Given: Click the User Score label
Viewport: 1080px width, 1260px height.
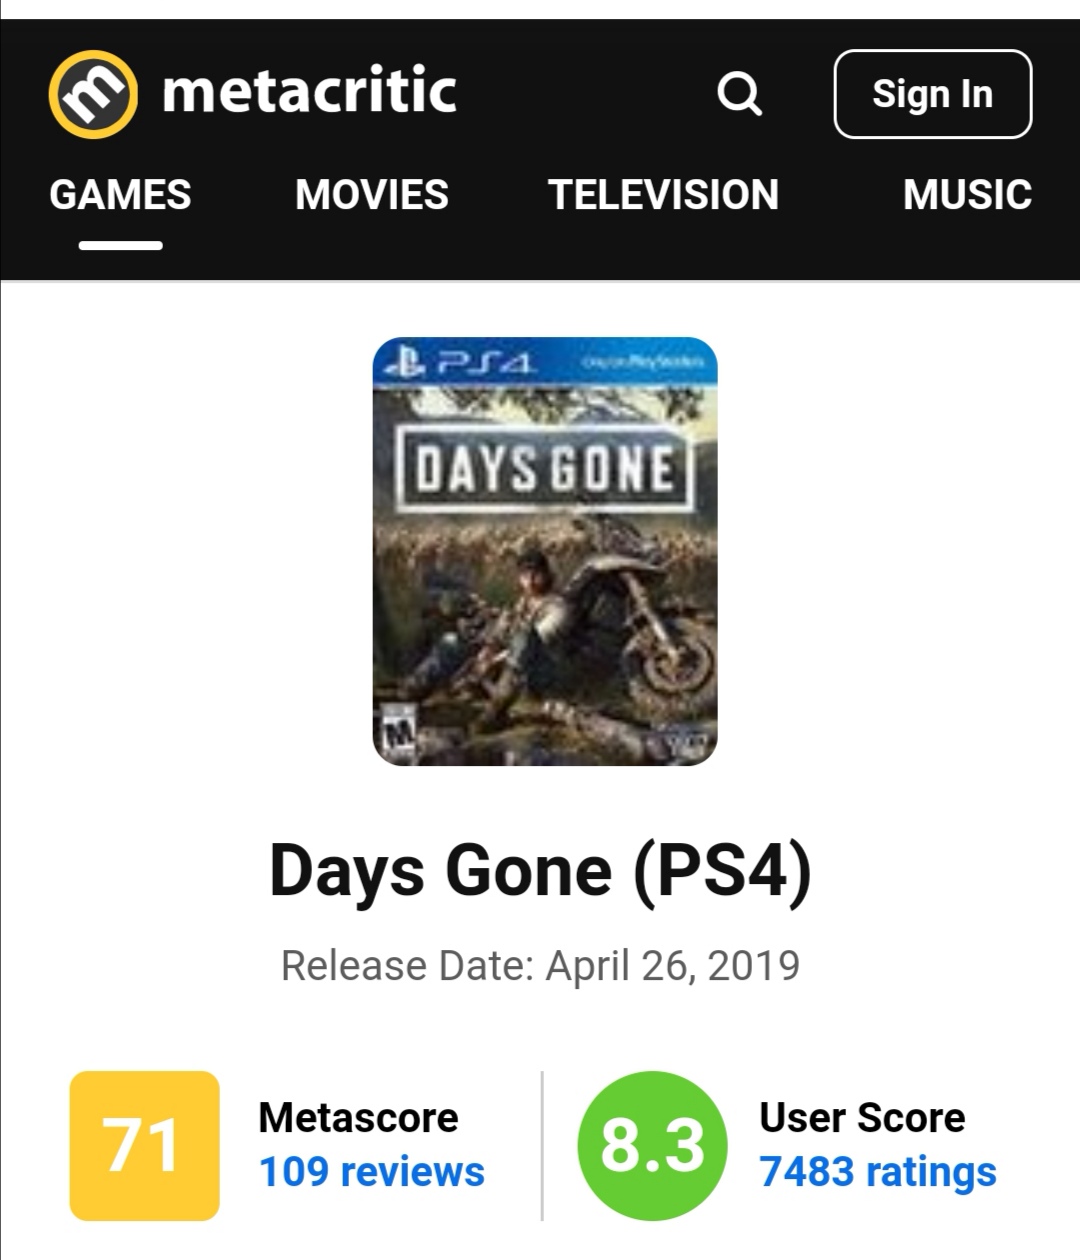Looking at the screenshot, I should [x=862, y=1117].
